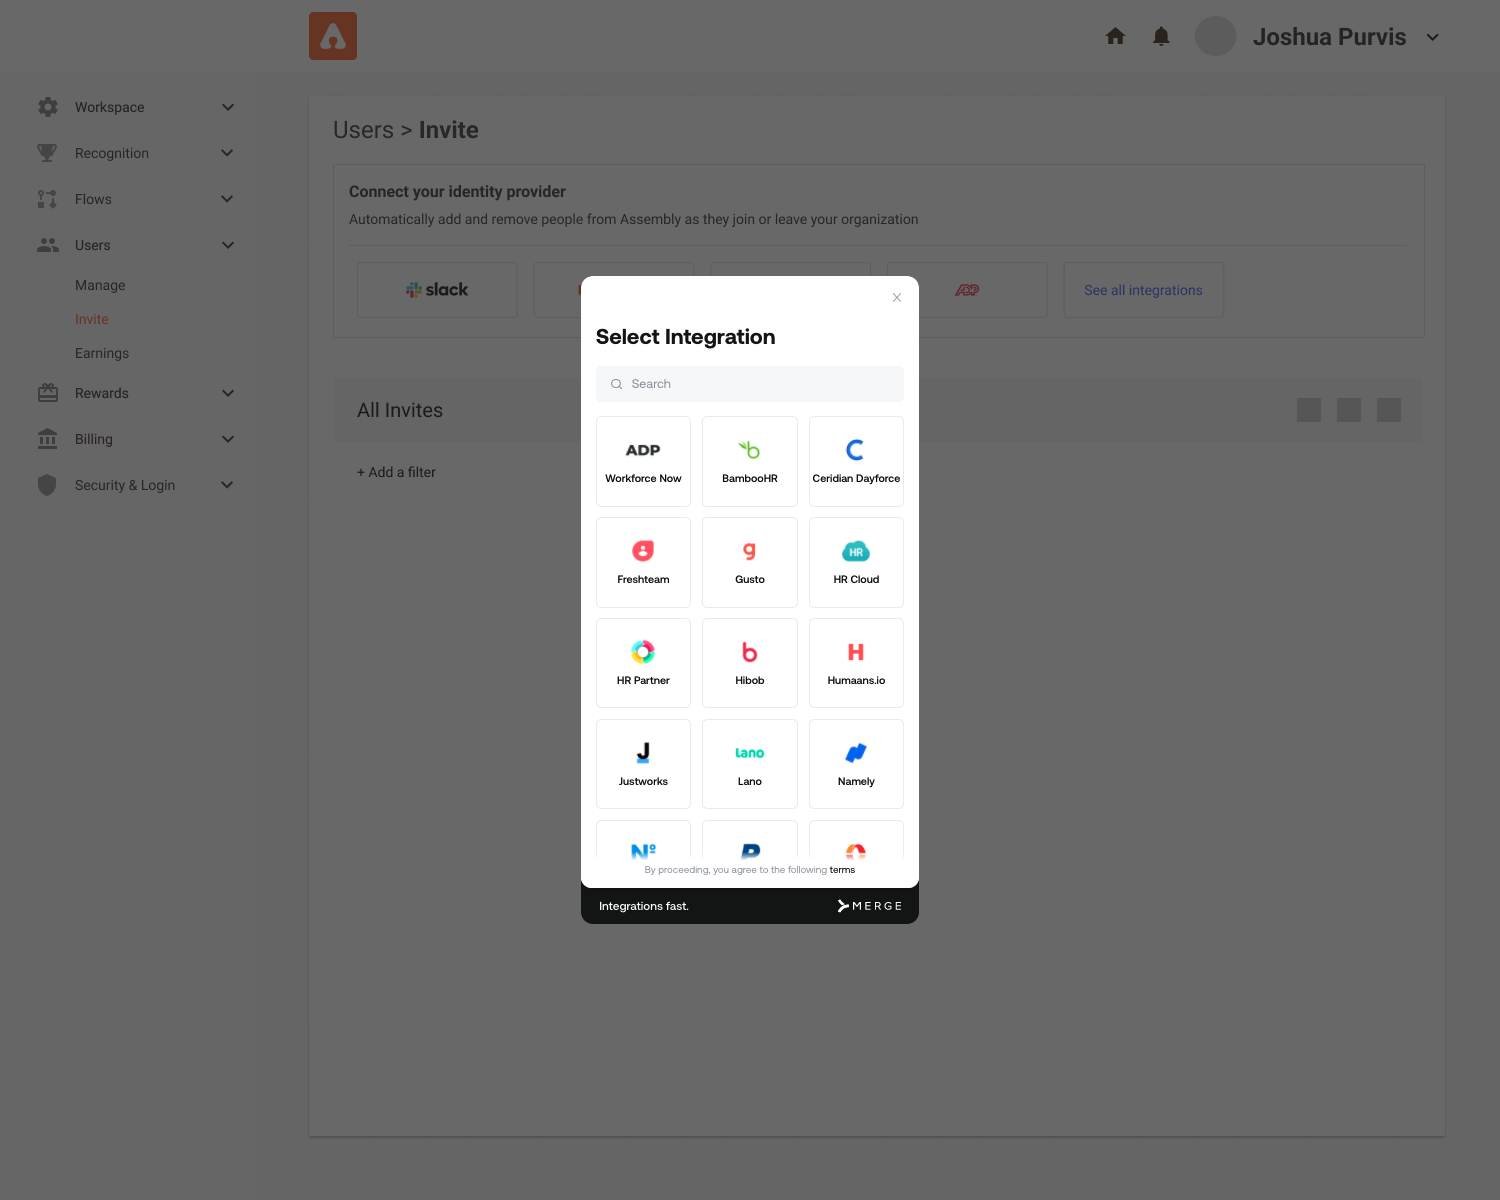Click the Joshua Purvis name
This screenshot has height=1200, width=1500.
point(1329,37)
